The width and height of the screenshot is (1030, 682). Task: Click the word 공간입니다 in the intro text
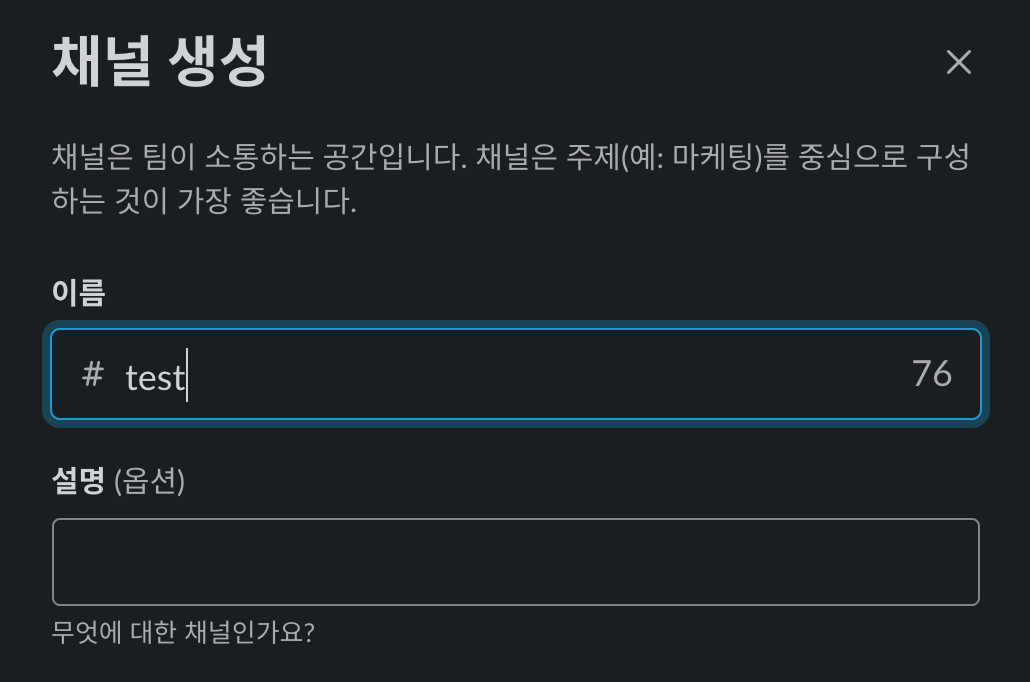394,157
